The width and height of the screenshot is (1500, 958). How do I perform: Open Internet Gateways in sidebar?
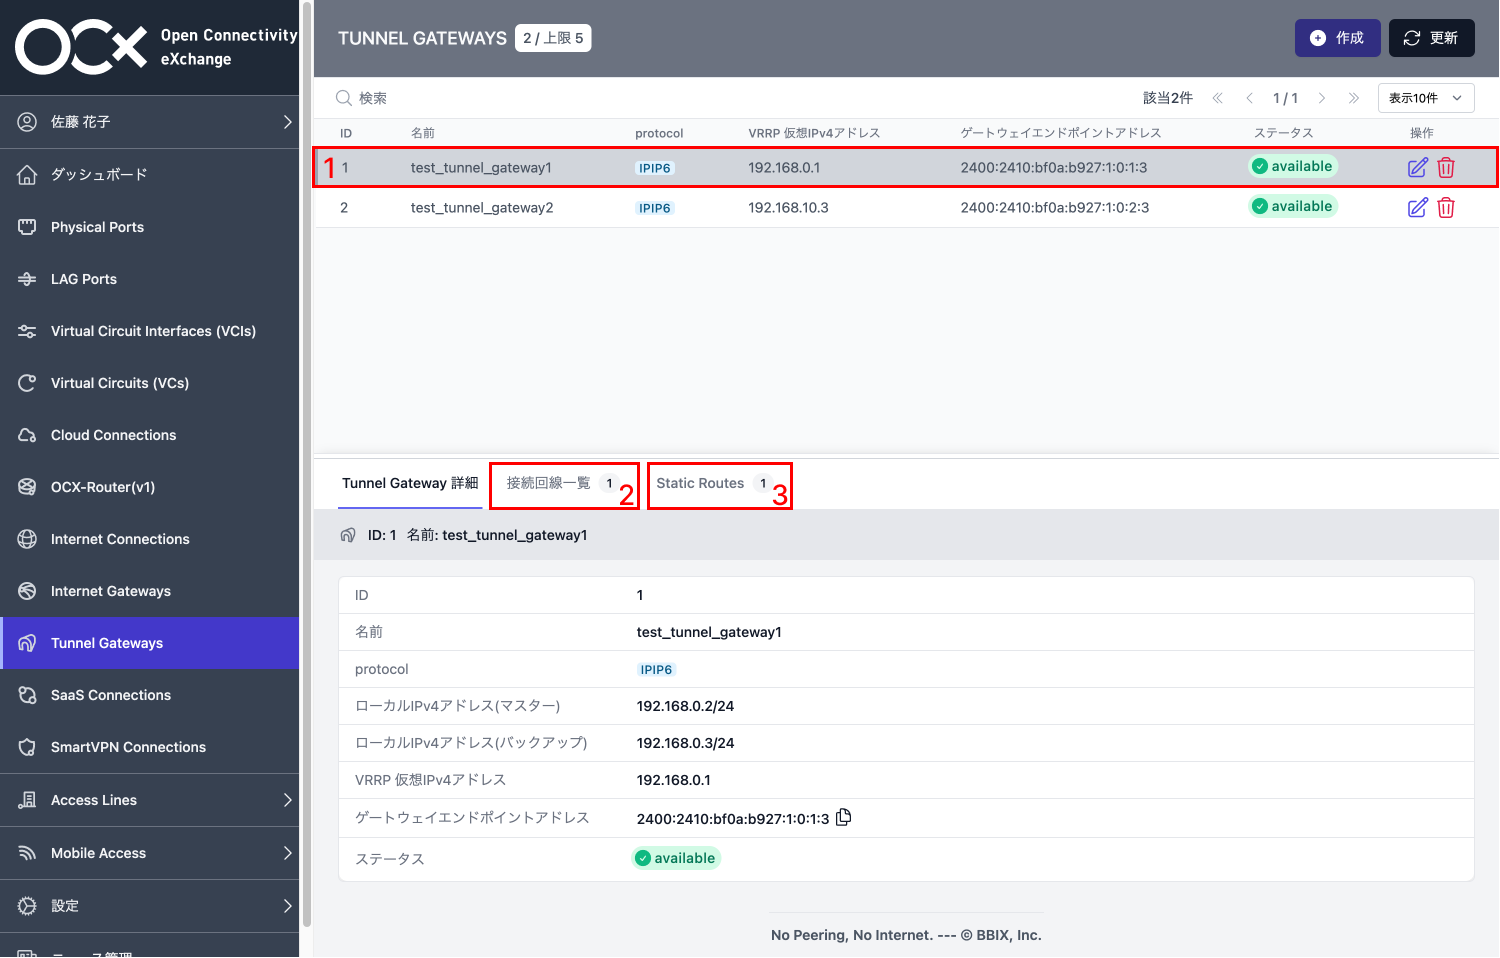[110, 591]
